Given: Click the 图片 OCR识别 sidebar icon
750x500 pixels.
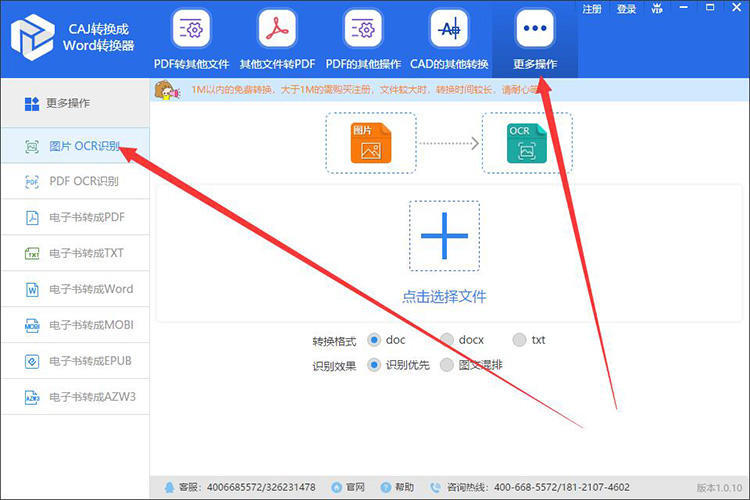Looking at the screenshot, I should point(32,146).
